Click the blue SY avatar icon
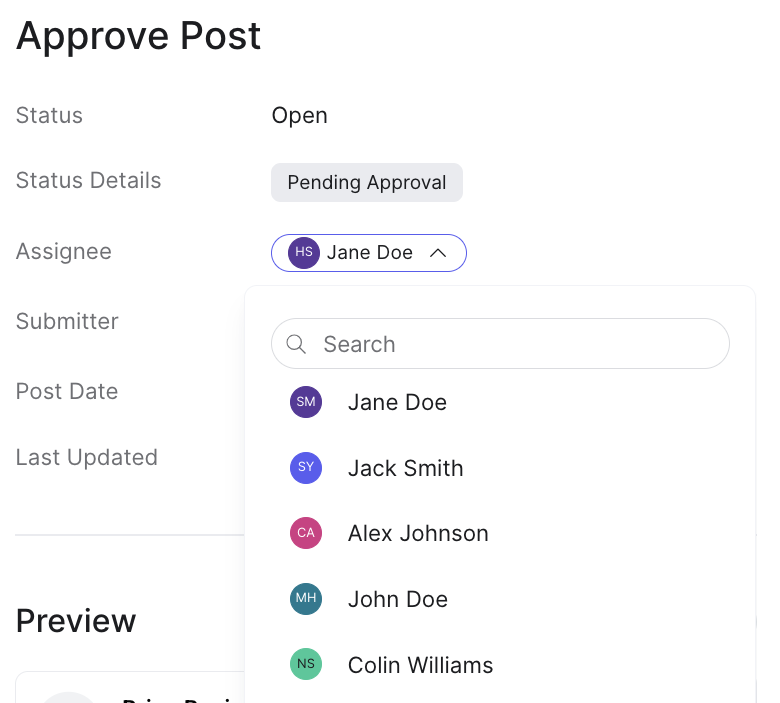This screenshot has height=703, width=780. (x=306, y=468)
